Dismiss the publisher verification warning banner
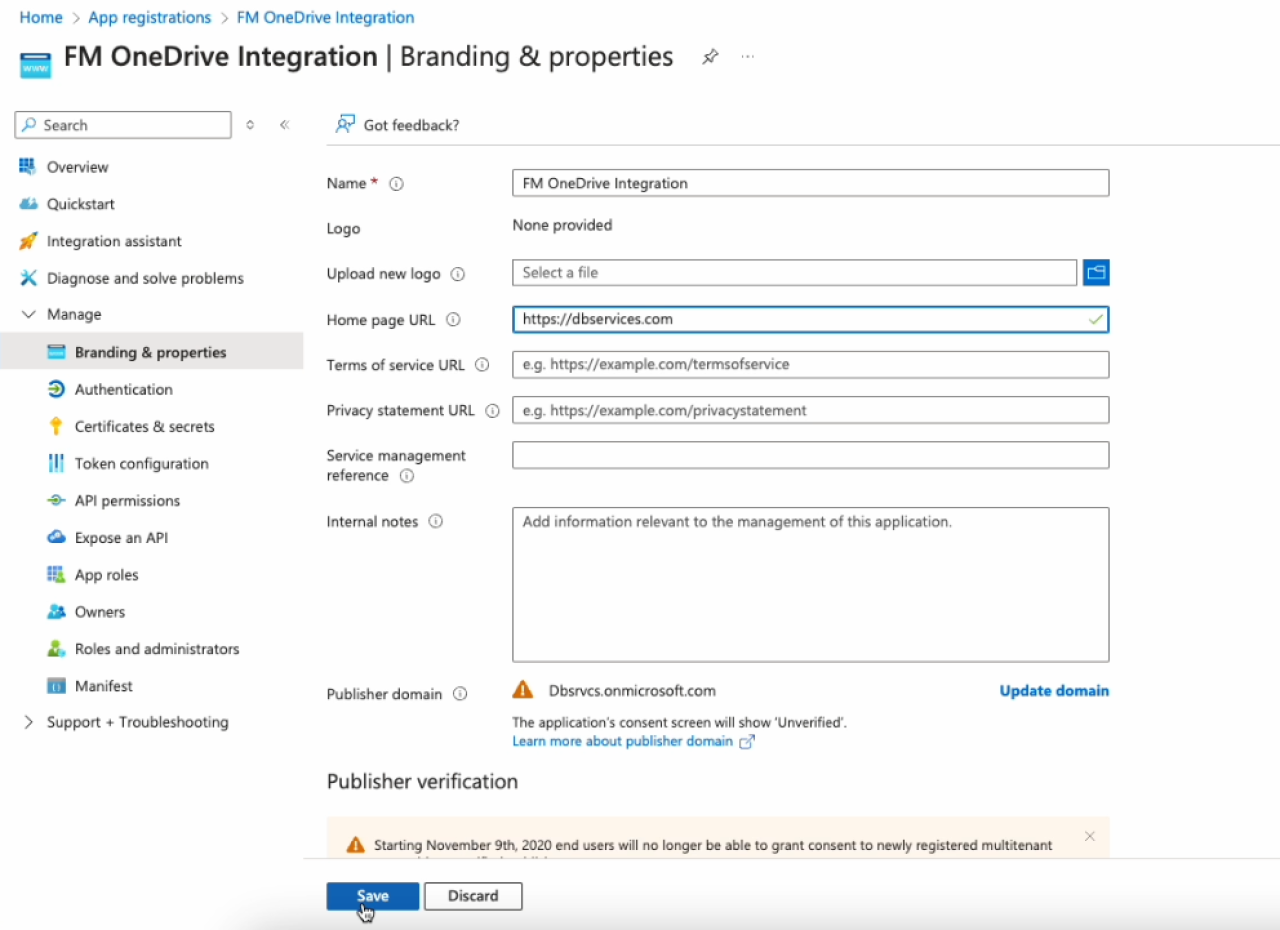 (x=1090, y=836)
